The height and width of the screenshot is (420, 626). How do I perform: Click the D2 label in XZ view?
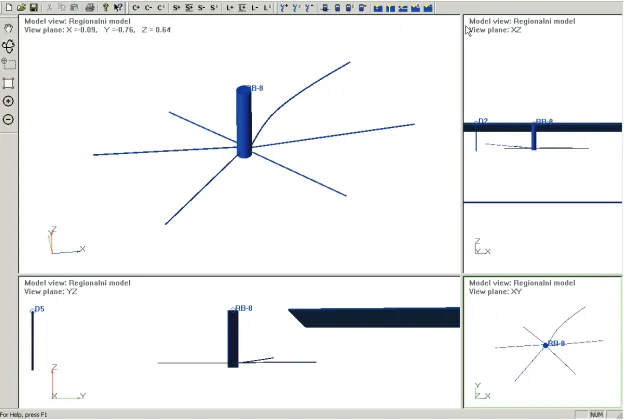click(x=482, y=121)
